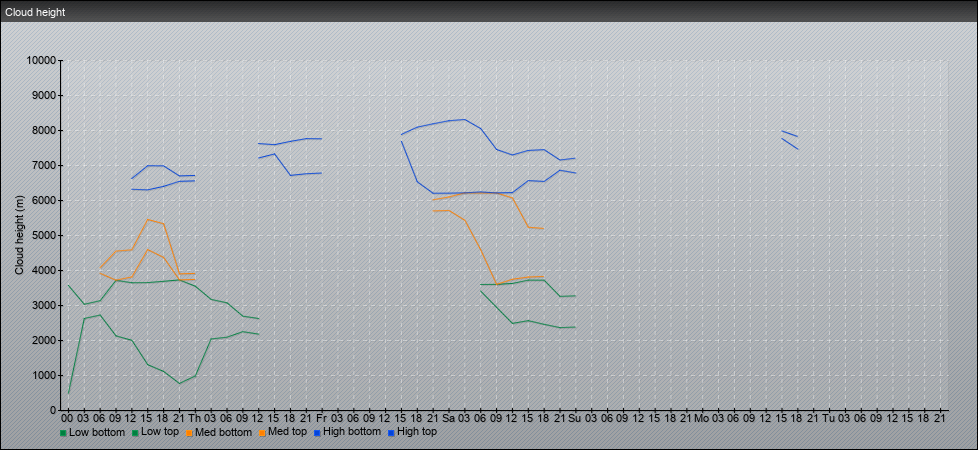Click the Tu day label on x-axis
Viewport: 978px width, 450px height.
tap(828, 417)
